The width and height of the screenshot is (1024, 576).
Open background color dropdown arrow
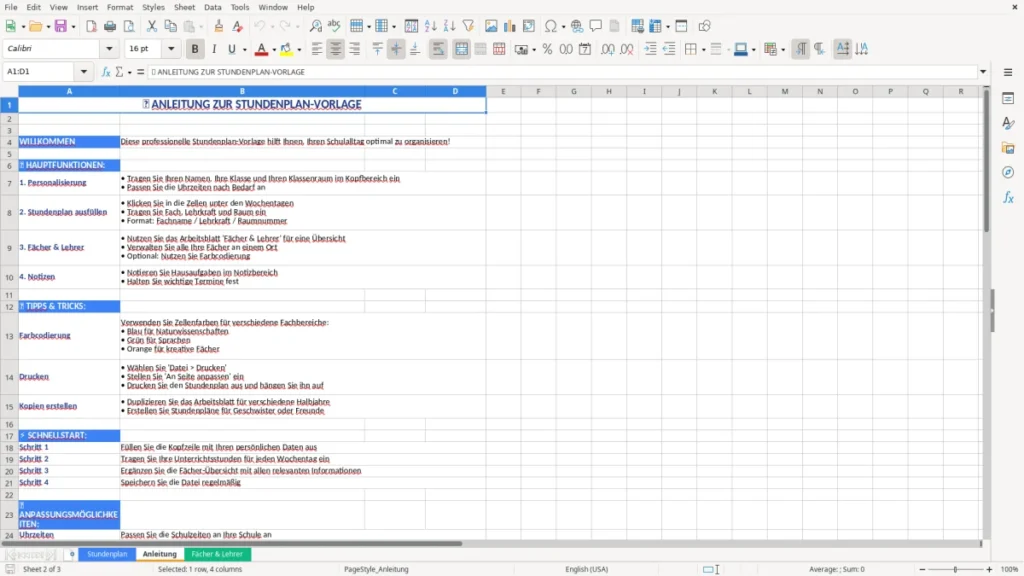click(x=299, y=50)
